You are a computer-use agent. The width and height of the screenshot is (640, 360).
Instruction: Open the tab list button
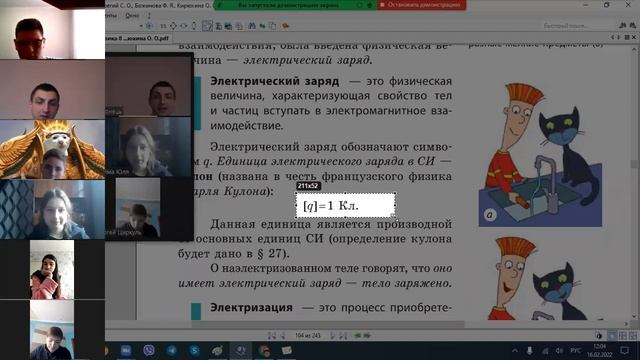click(627, 37)
